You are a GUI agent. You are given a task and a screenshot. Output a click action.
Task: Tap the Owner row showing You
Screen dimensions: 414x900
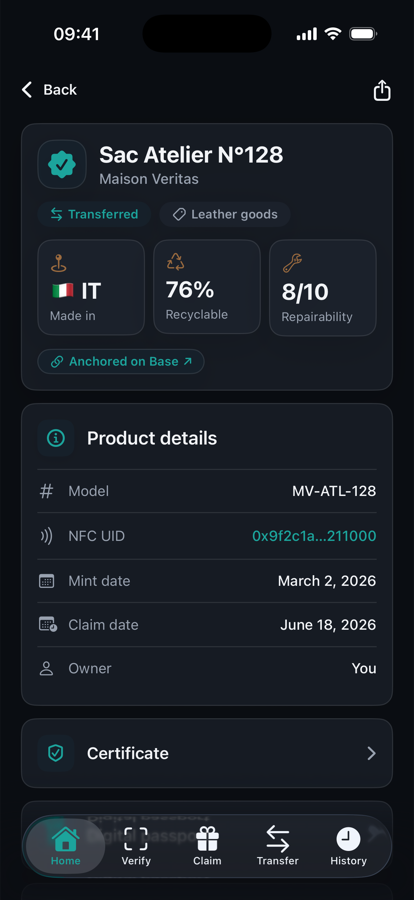[207, 669]
